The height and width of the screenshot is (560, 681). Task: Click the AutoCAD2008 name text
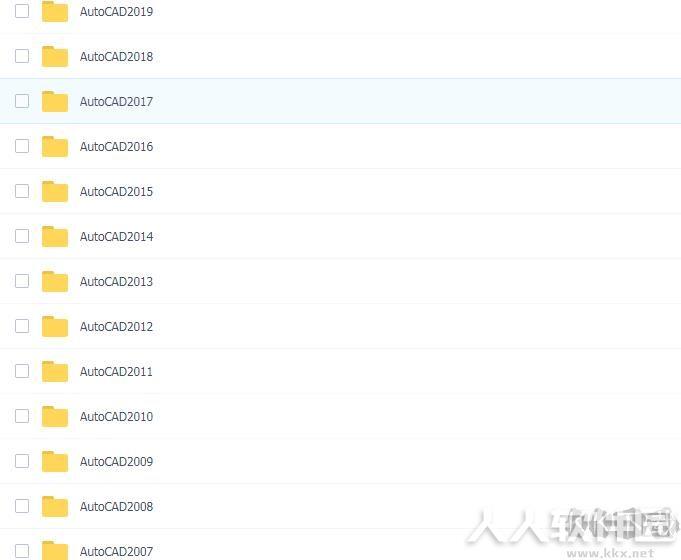(x=116, y=507)
